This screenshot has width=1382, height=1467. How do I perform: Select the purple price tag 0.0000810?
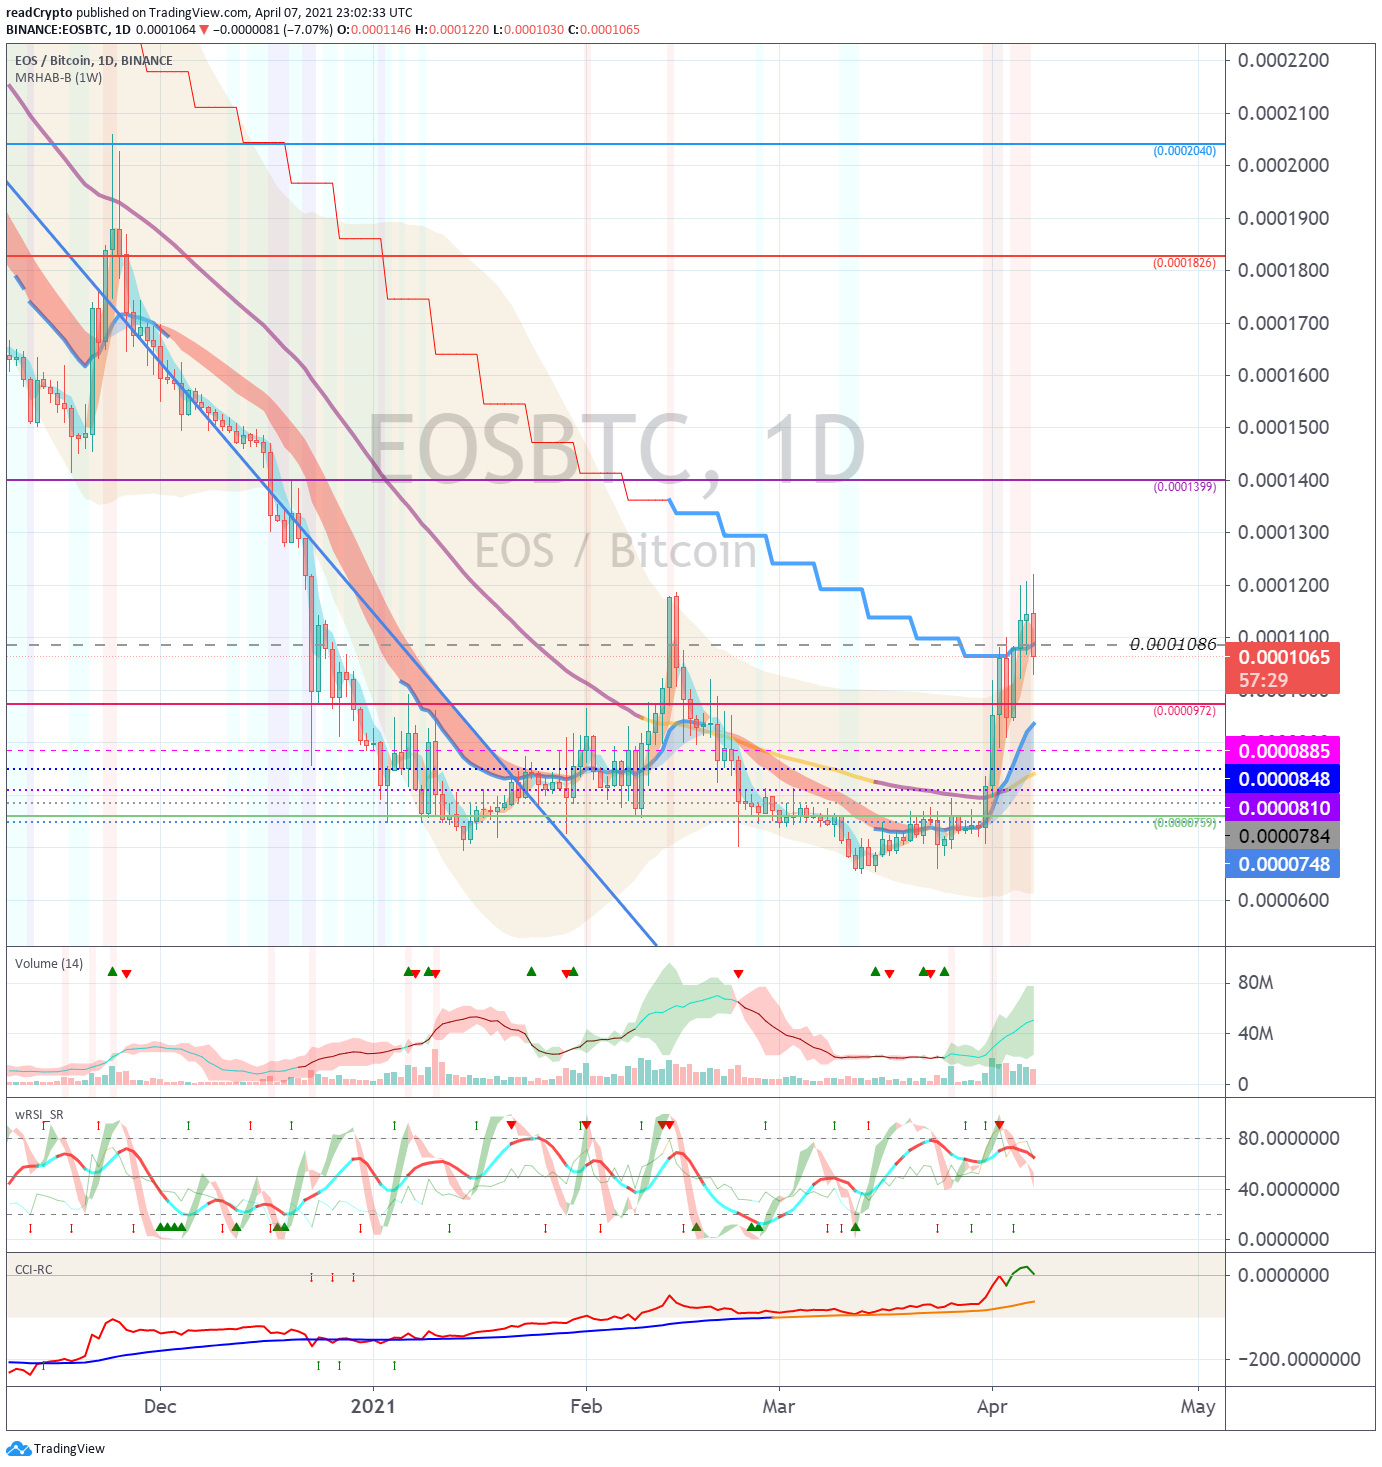[x=1283, y=808]
